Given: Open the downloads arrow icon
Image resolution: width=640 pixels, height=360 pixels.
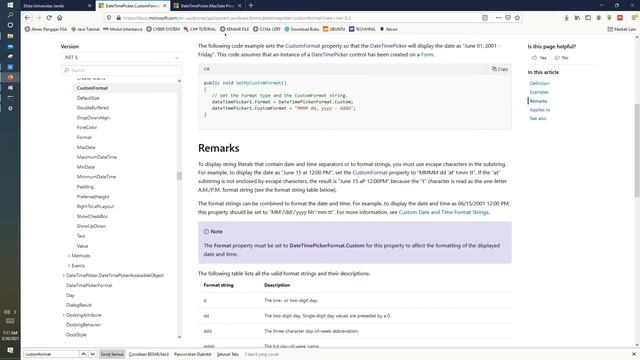Looking at the screenshot, I should (x=567, y=18).
